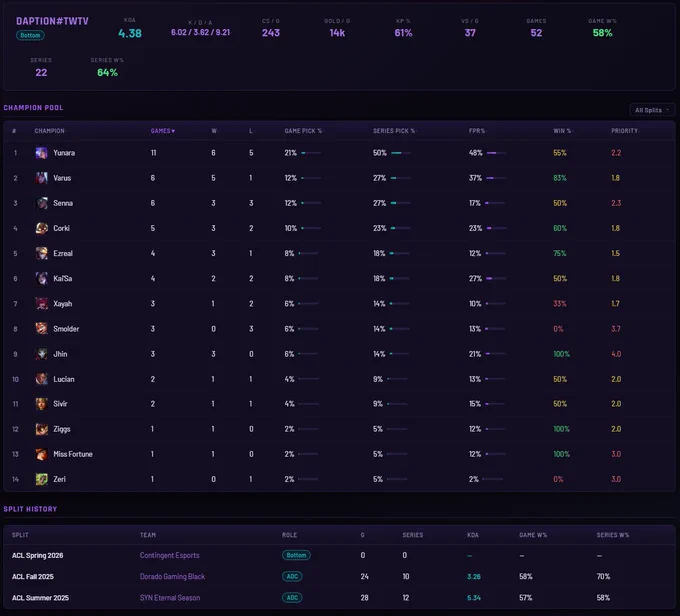The height and width of the screenshot is (616, 680).
Task: Click the Split History section heading
Action: tap(30, 509)
